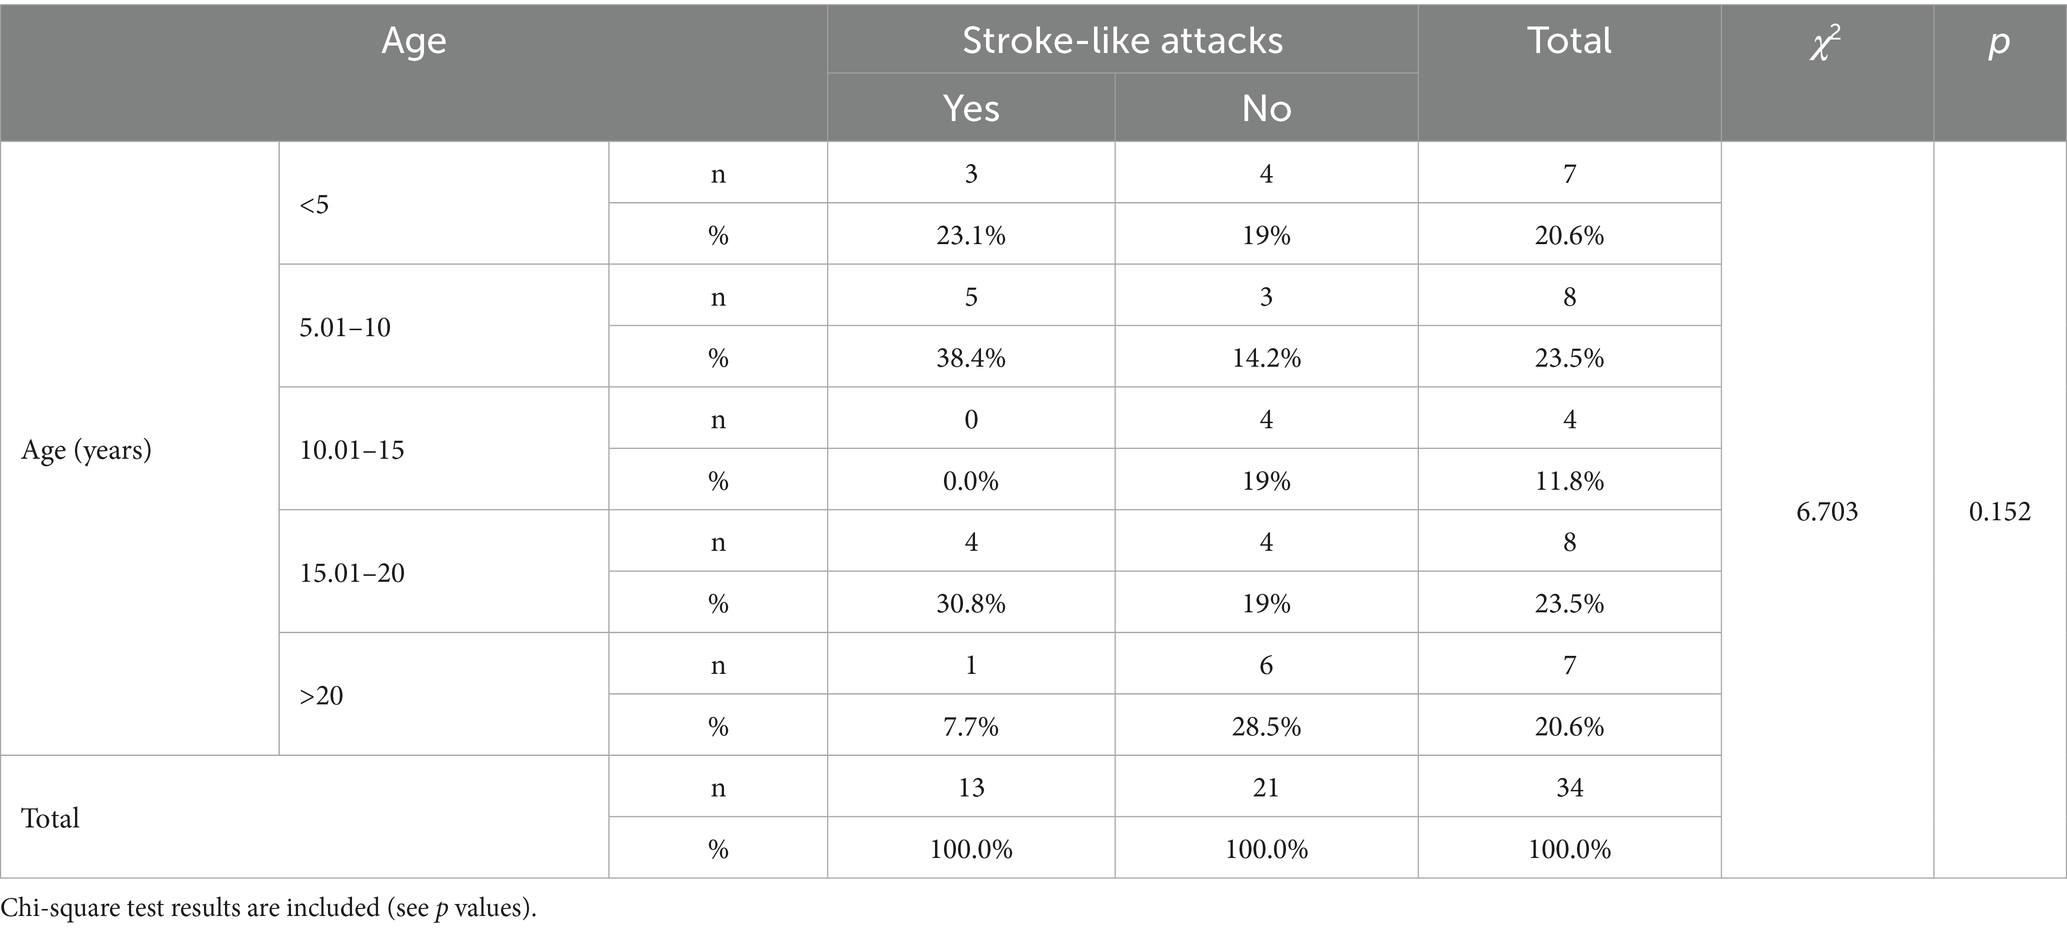Click the "Total" row label at bottom
The image size is (2067, 930).
pos(50,818)
